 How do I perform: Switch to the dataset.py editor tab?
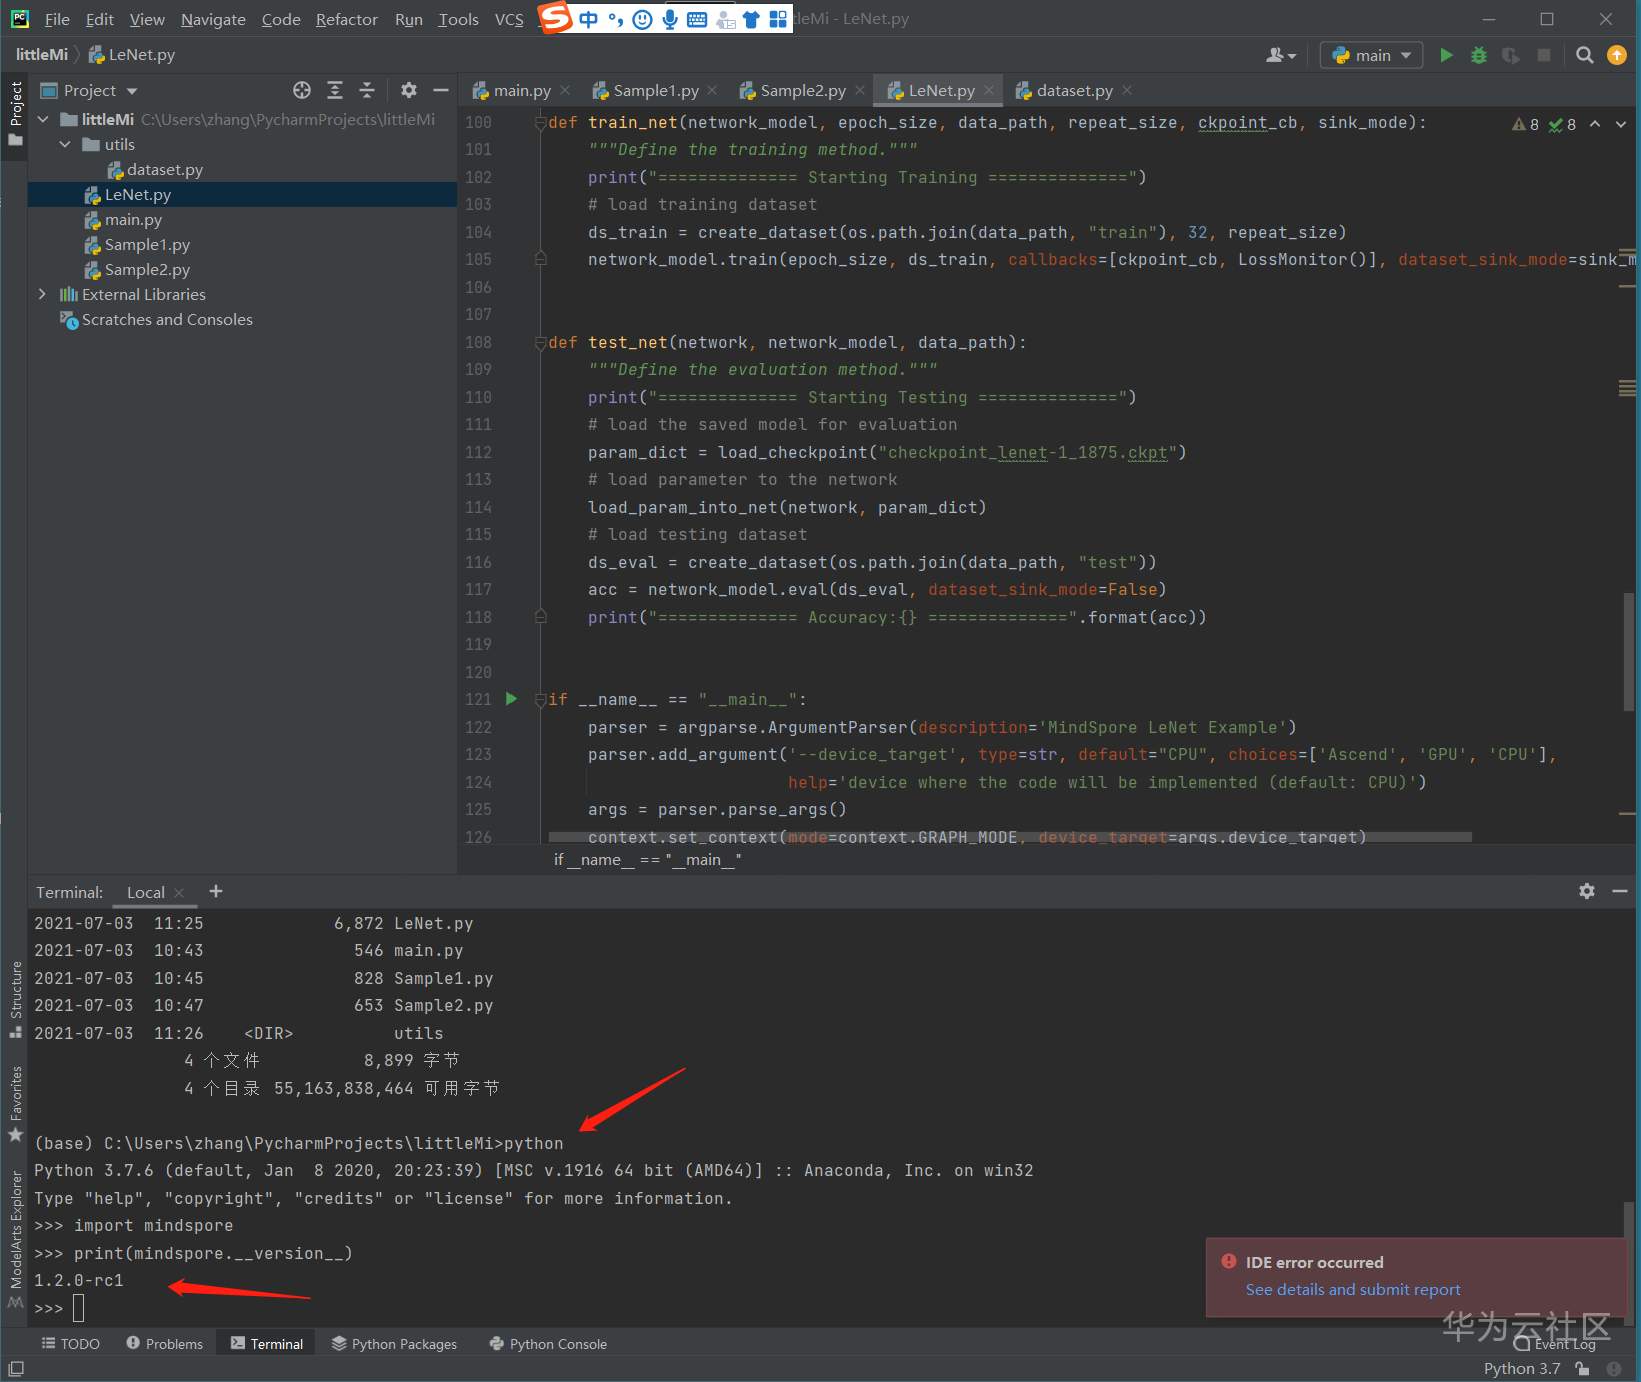coord(1073,90)
